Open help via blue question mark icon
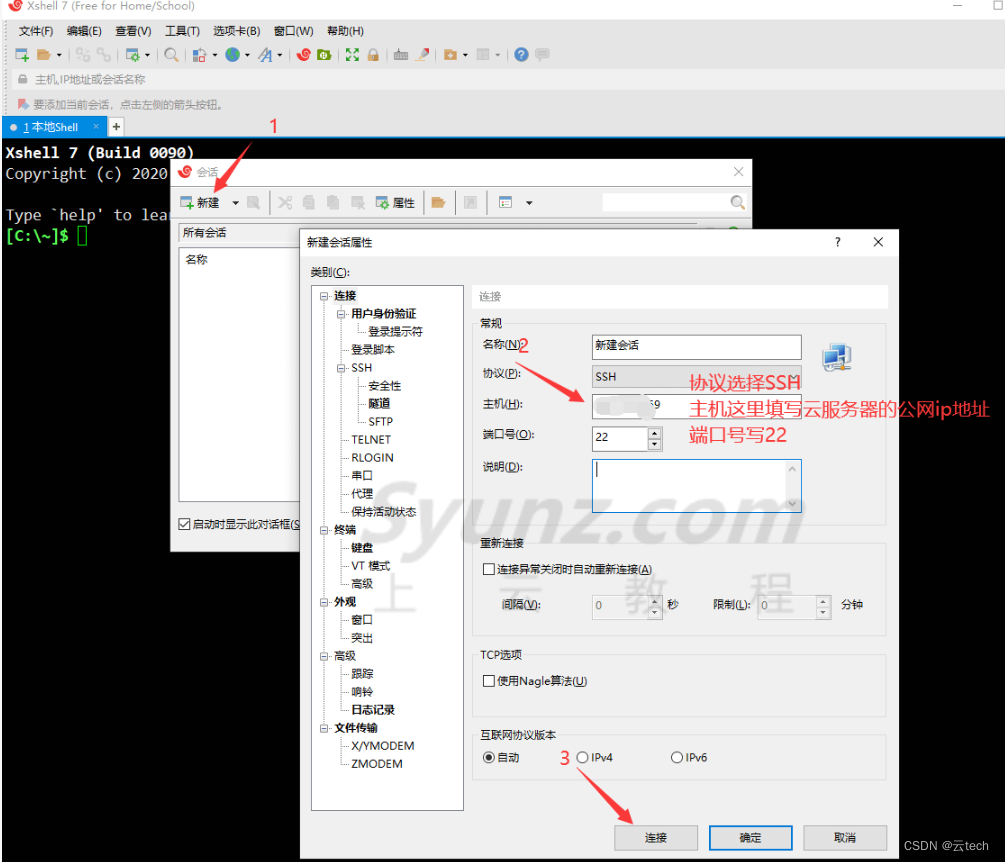 click(x=521, y=55)
